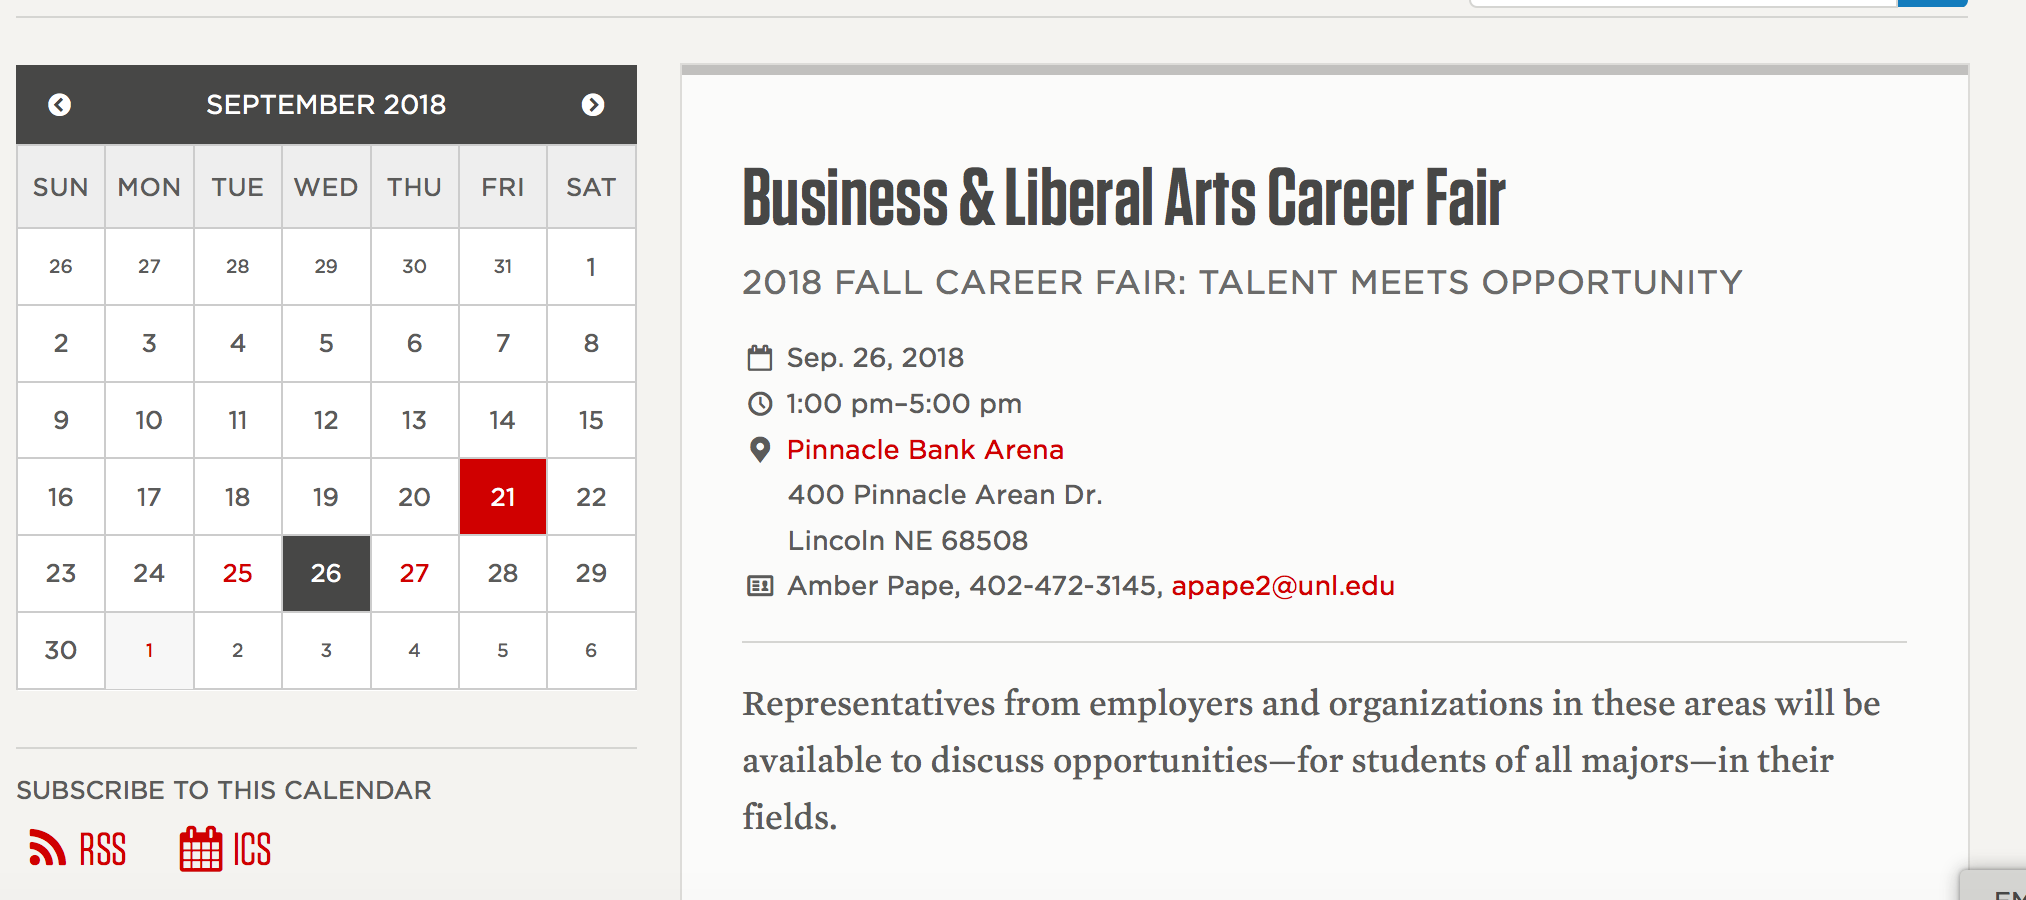Click the ICS subscribe text link
Image resolution: width=2026 pixels, height=900 pixels.
click(x=252, y=849)
